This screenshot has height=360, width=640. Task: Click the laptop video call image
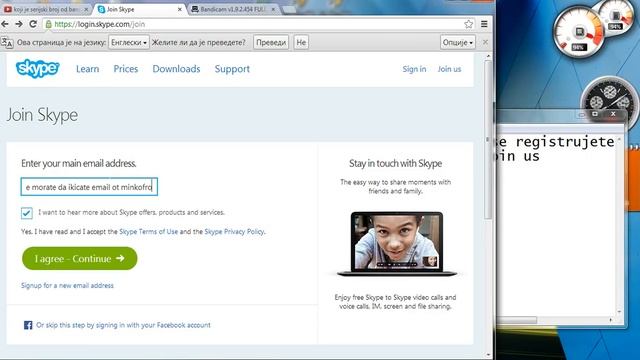coord(397,244)
